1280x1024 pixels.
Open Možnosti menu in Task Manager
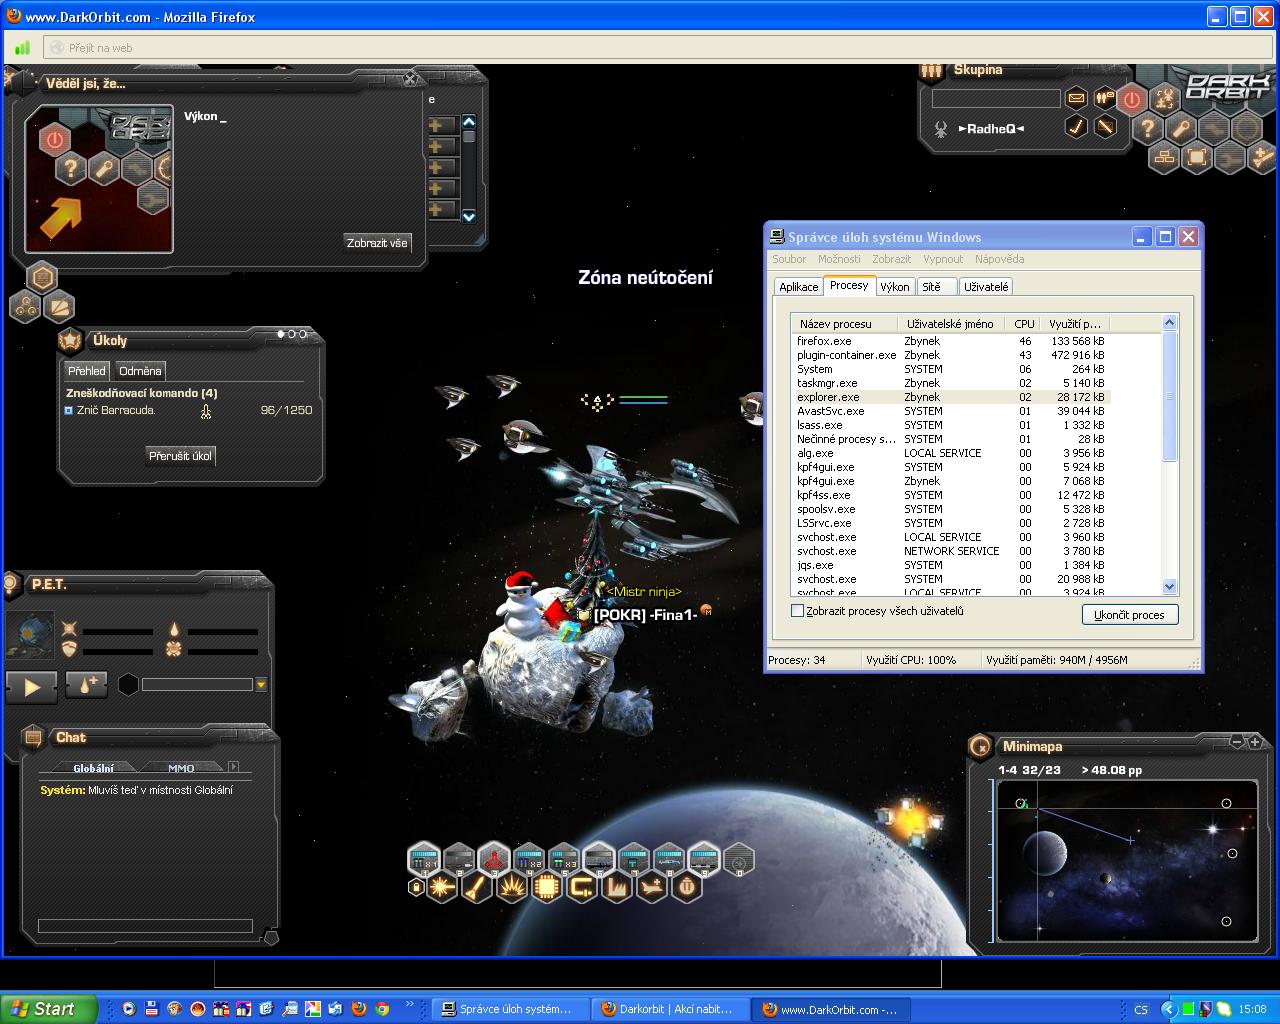click(x=839, y=259)
